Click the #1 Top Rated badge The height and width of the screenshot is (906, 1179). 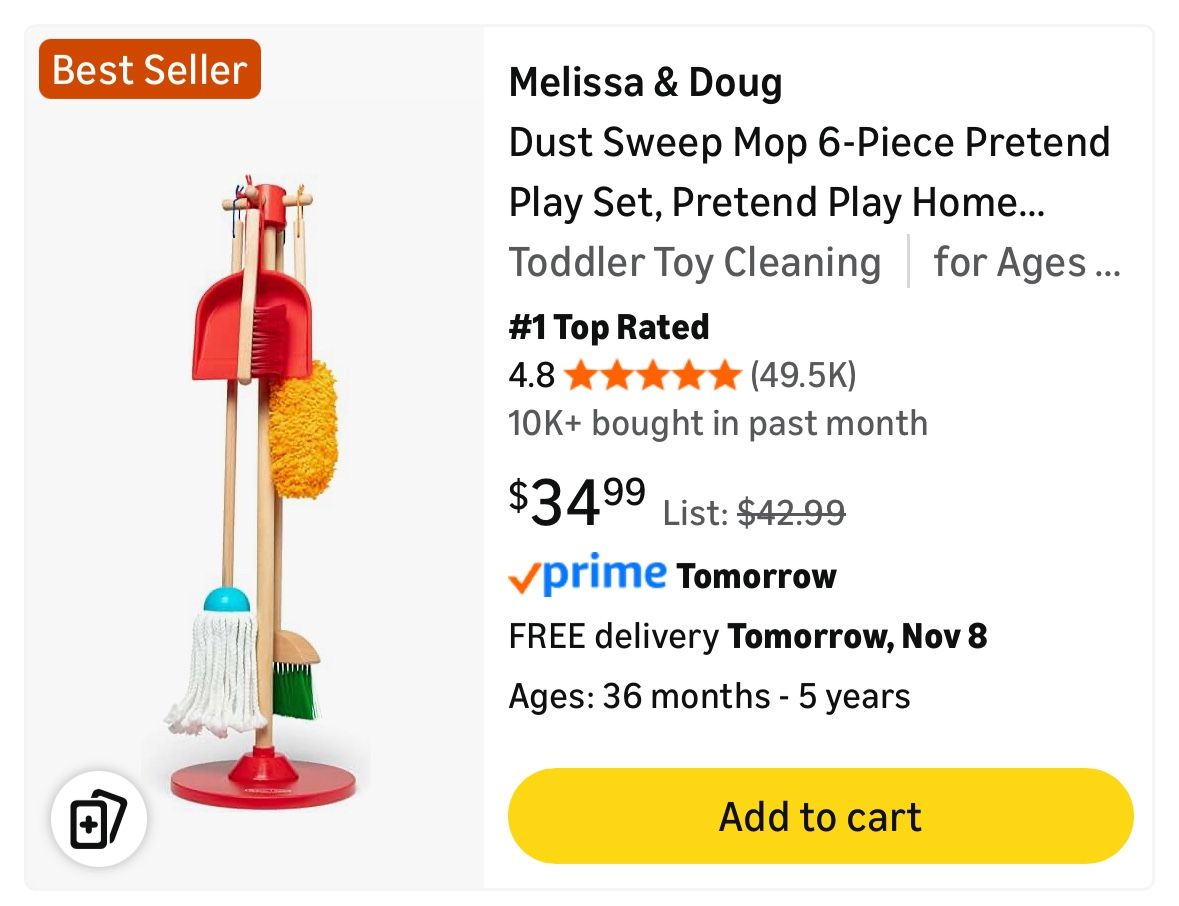tap(608, 326)
